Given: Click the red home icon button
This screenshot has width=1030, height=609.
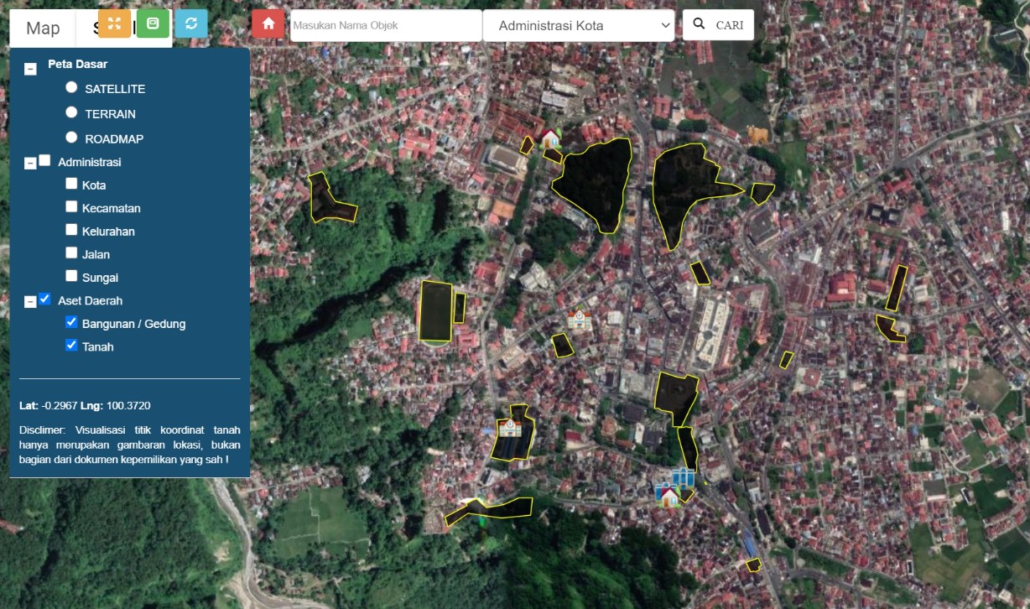Looking at the screenshot, I should tap(268, 24).
